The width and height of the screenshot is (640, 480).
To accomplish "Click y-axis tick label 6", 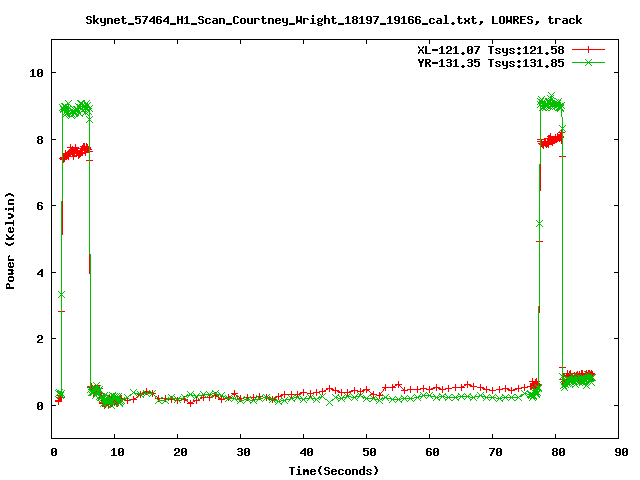I will pyautogui.click(x=40, y=206).
